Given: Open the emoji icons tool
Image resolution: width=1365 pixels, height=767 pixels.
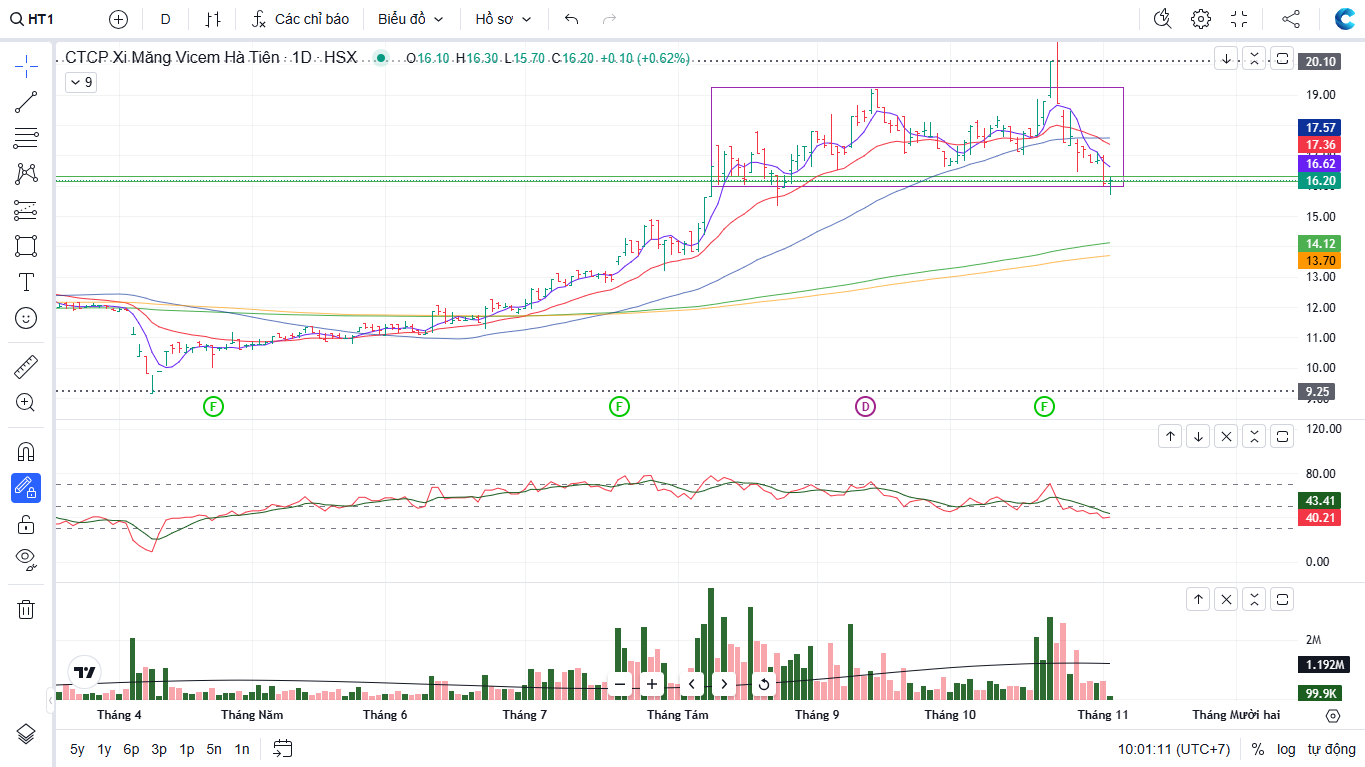Looking at the screenshot, I should 26,318.
